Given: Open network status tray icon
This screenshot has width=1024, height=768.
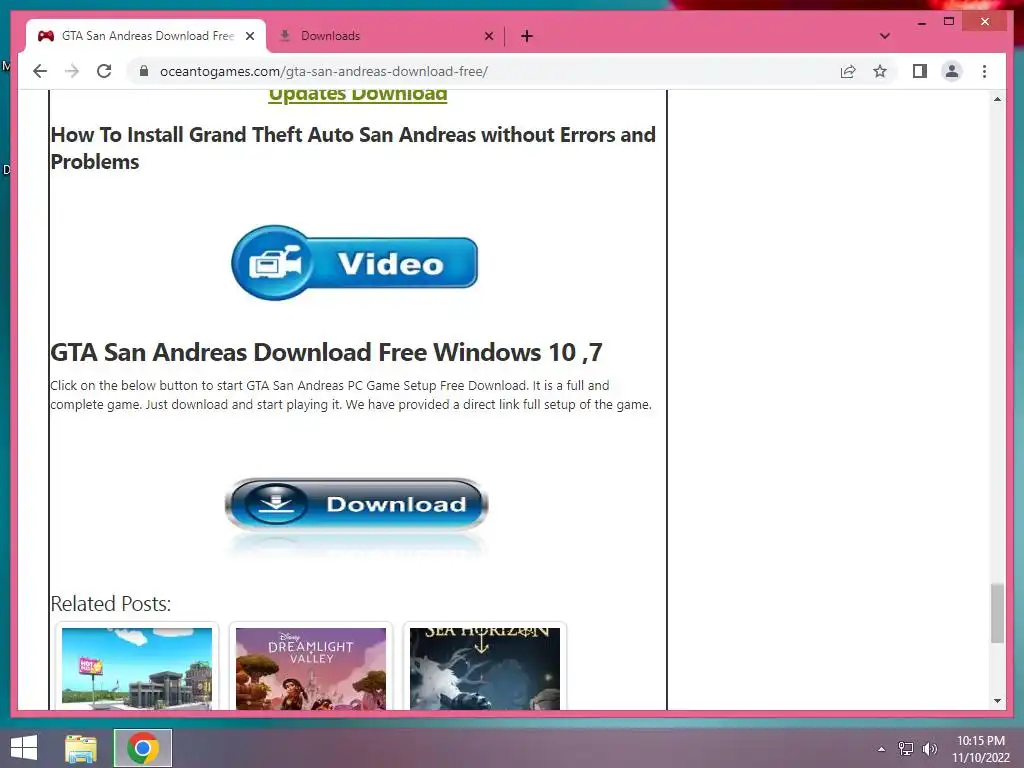Looking at the screenshot, I should pyautogui.click(x=906, y=749).
